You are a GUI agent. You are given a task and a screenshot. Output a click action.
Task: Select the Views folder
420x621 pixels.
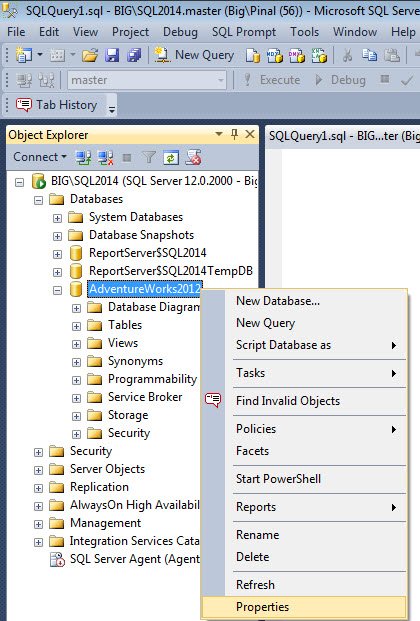pyautogui.click(x=123, y=343)
